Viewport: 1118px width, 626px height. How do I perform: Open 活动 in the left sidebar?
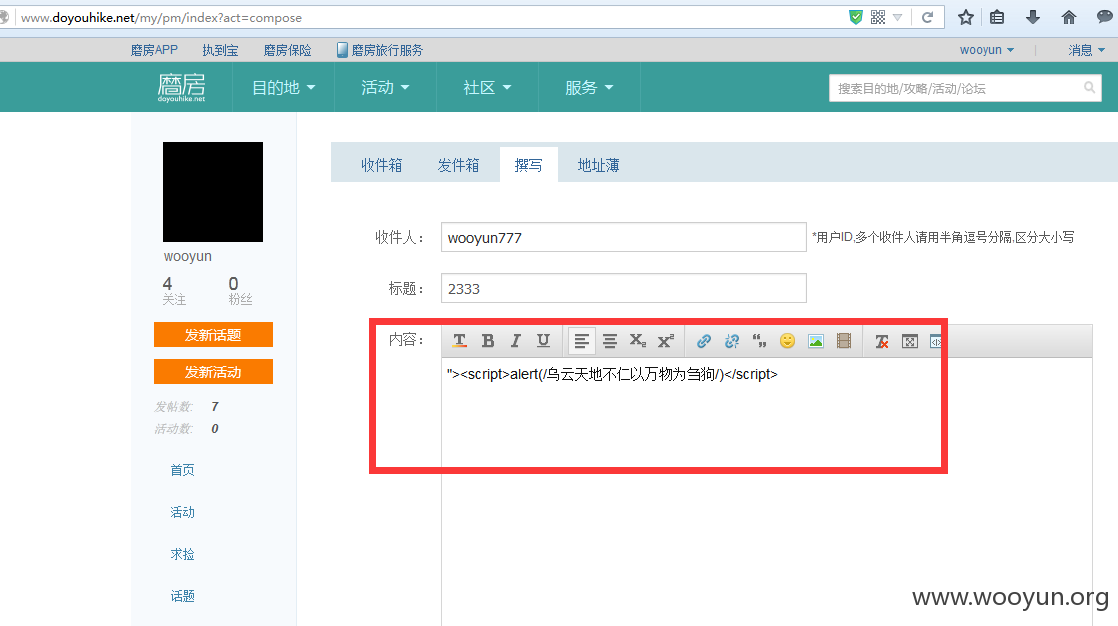click(183, 512)
